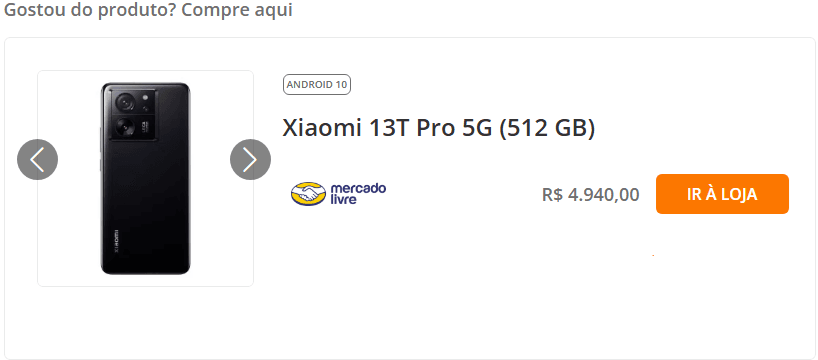
Task: Click the Xiaomi logo on phone back
Action: click(116, 241)
